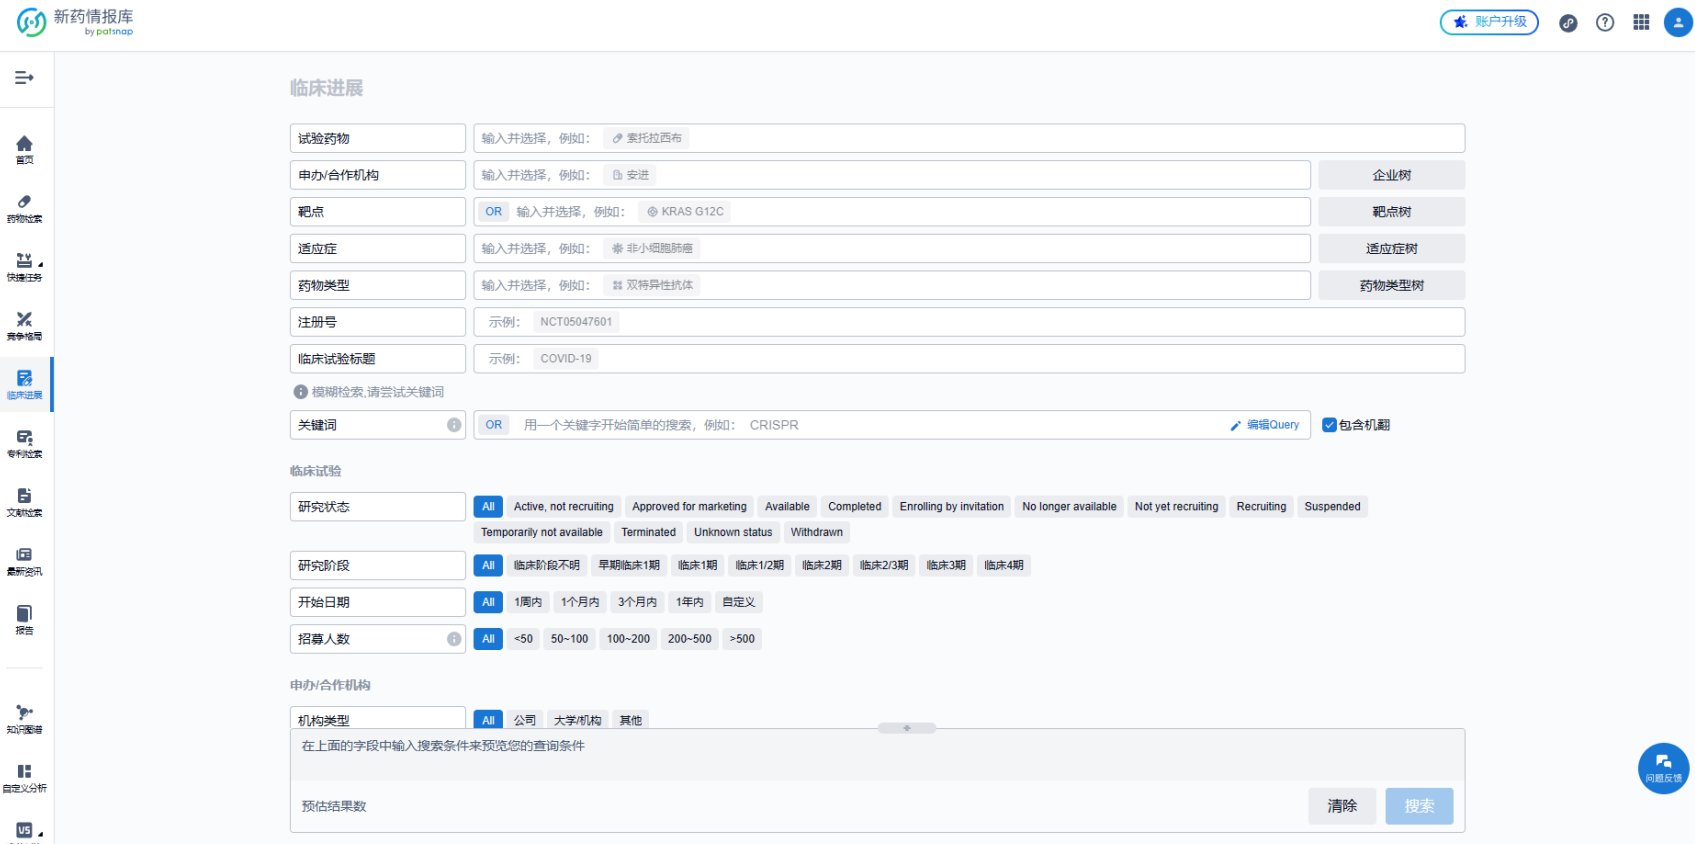The width and height of the screenshot is (1695, 844).
Task: Open the 企业树 company tree selector
Action: (1391, 175)
